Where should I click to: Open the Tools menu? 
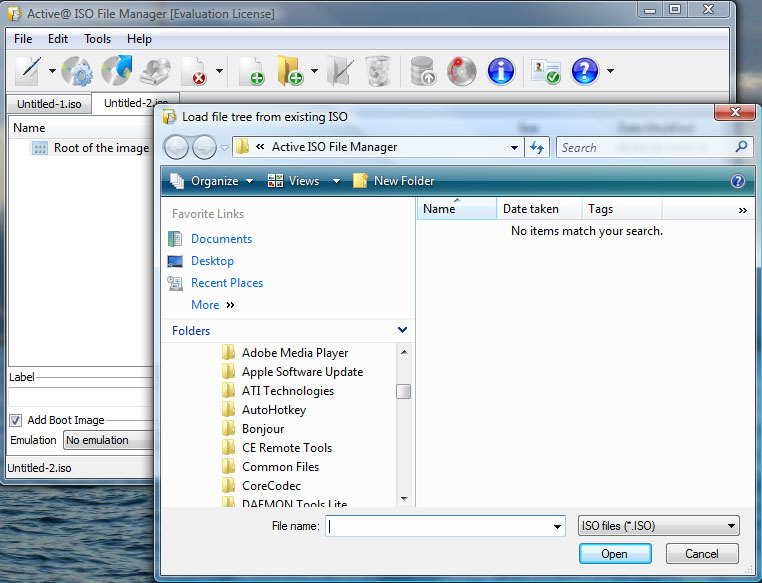pos(97,39)
